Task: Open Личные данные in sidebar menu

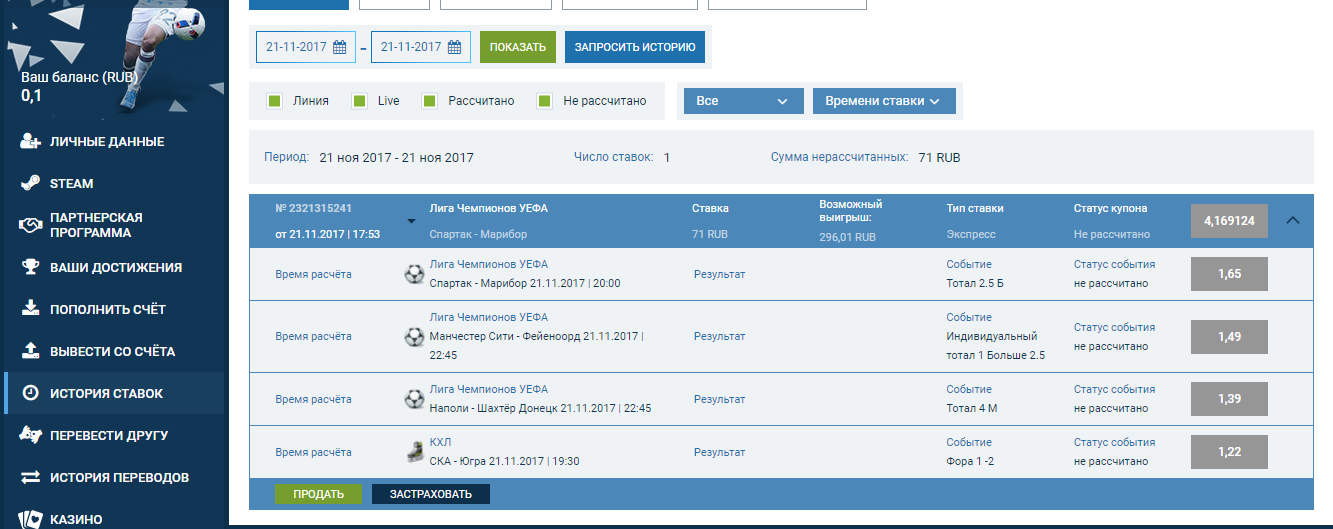Action: click(107, 142)
